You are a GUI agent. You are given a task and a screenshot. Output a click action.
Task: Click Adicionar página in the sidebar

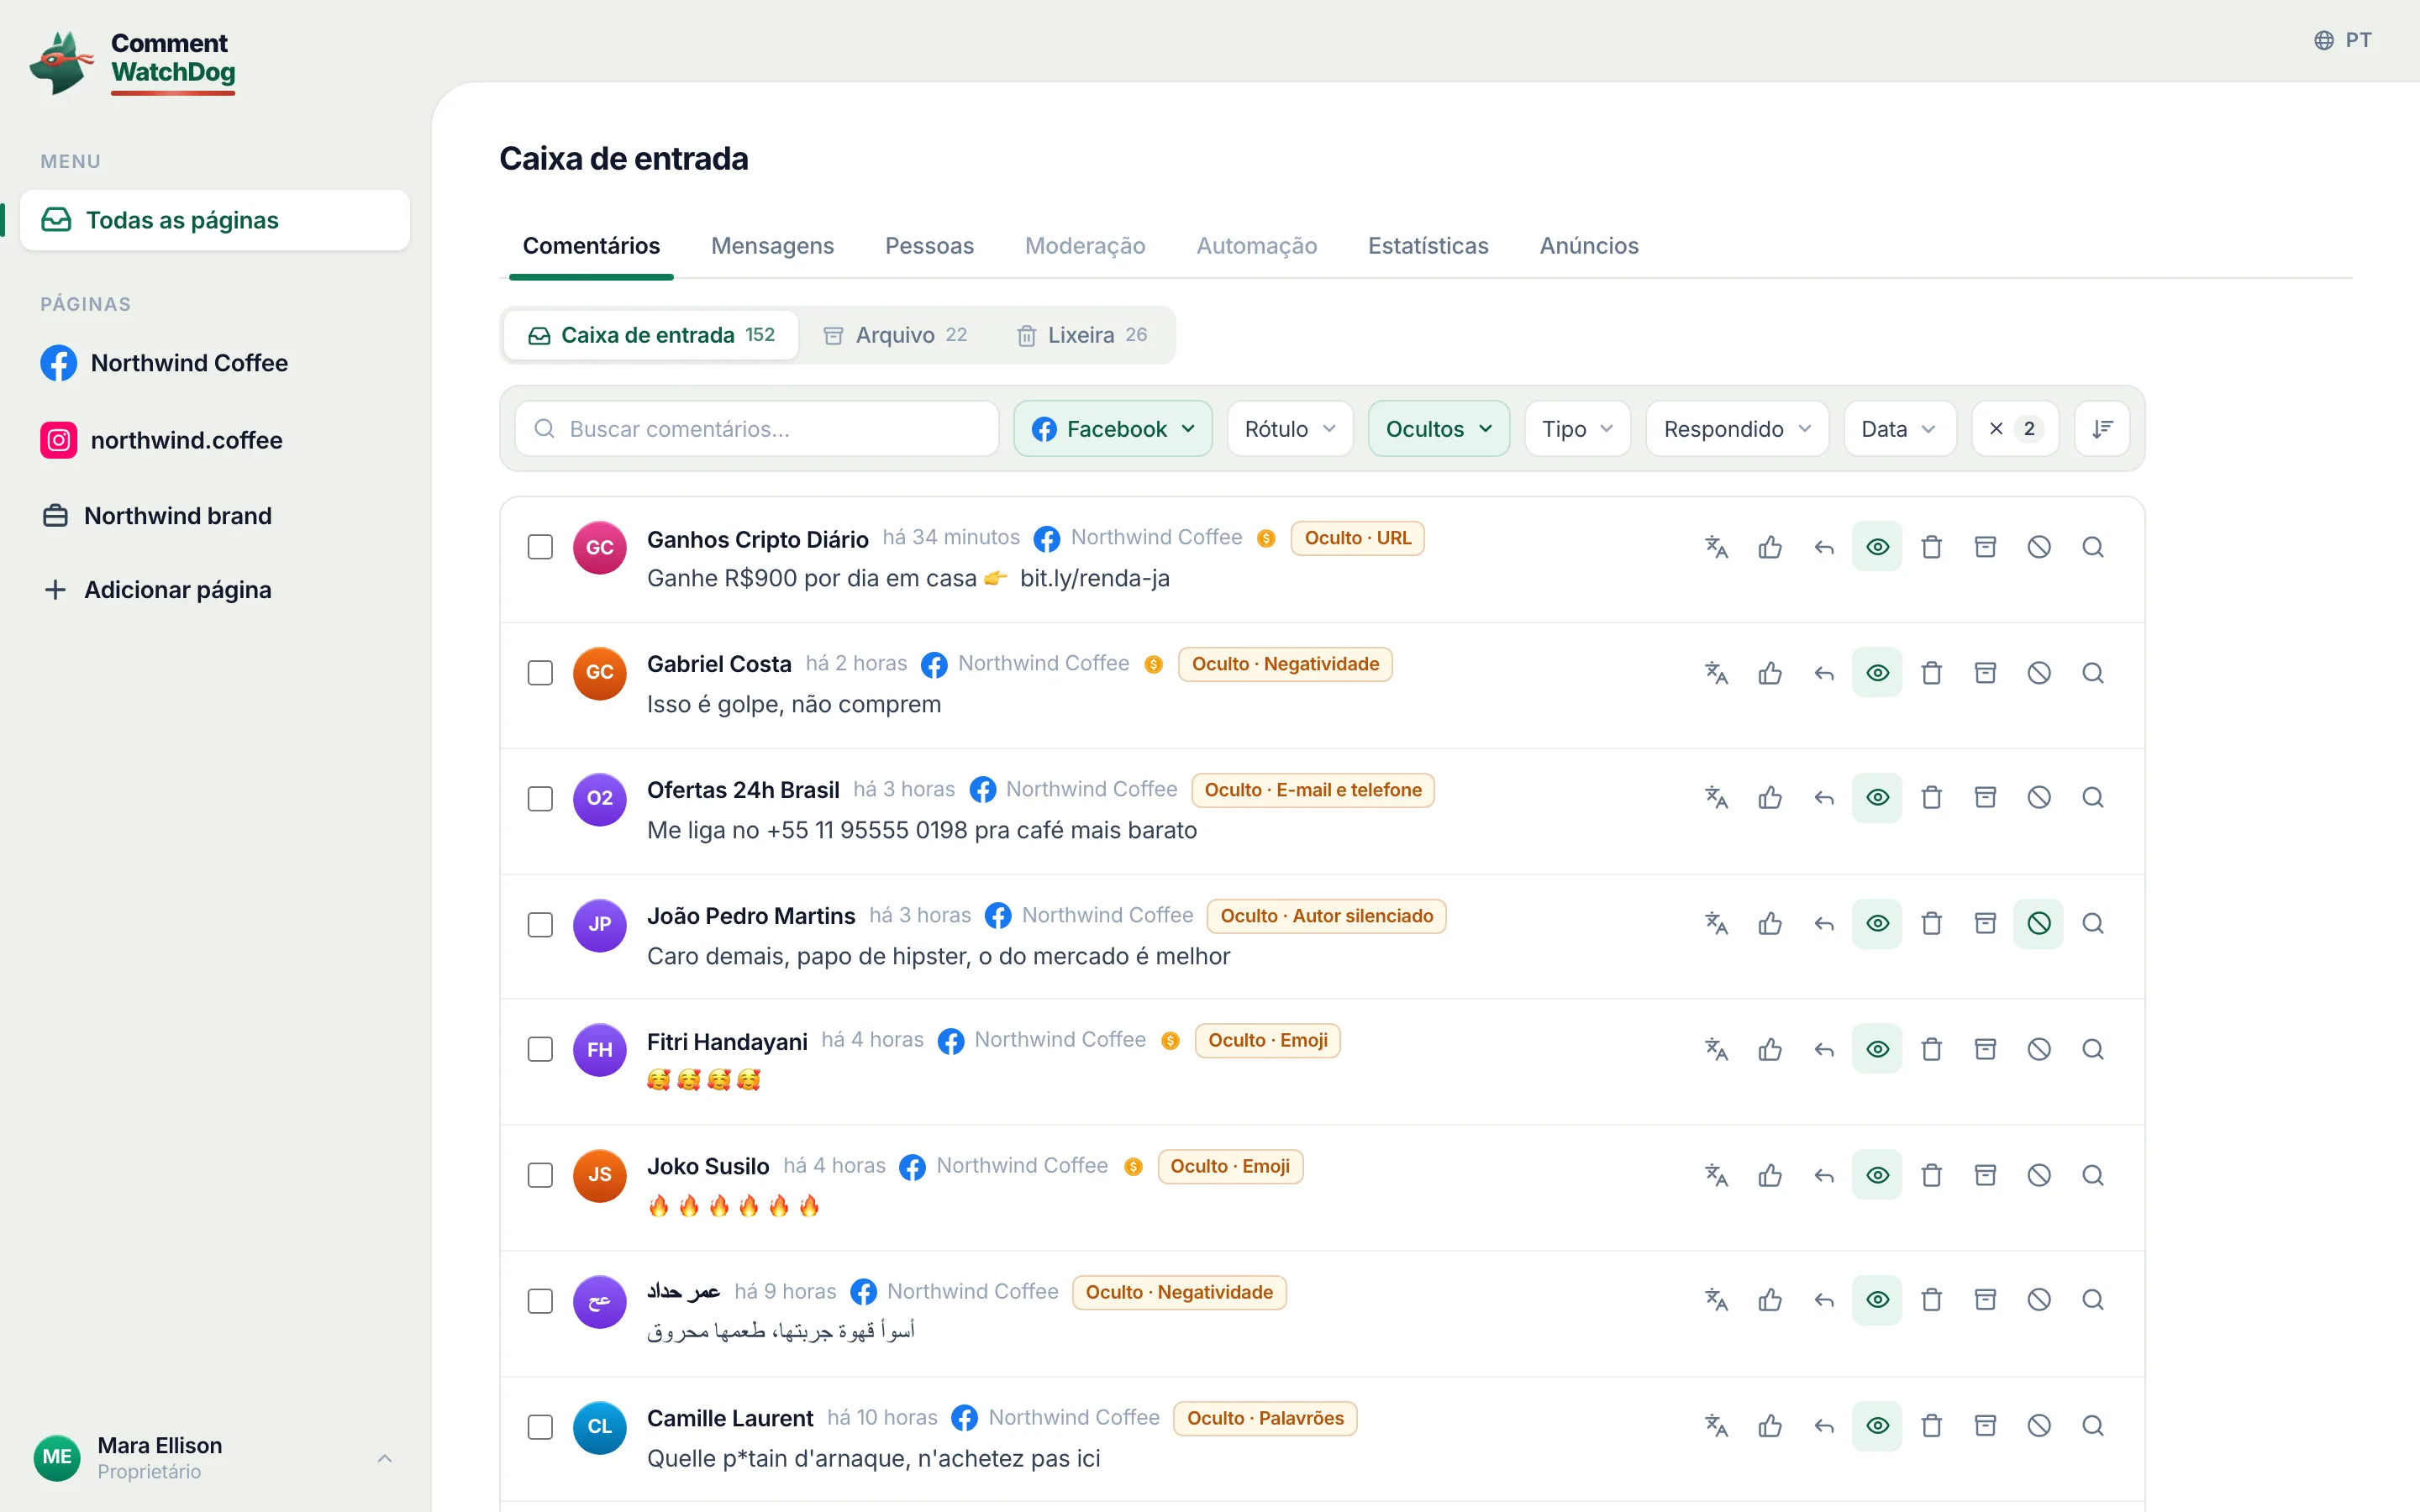158,590
